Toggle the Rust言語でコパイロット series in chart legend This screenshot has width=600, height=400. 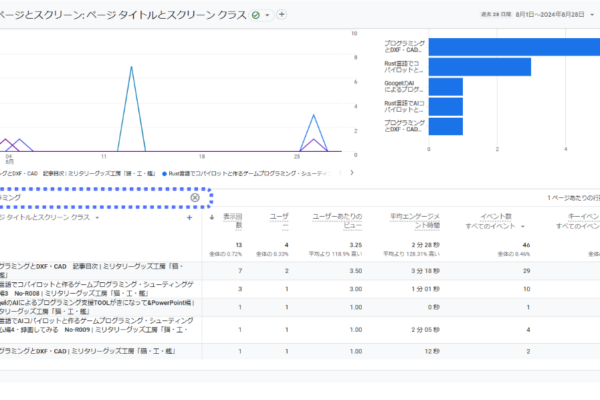tap(246, 173)
